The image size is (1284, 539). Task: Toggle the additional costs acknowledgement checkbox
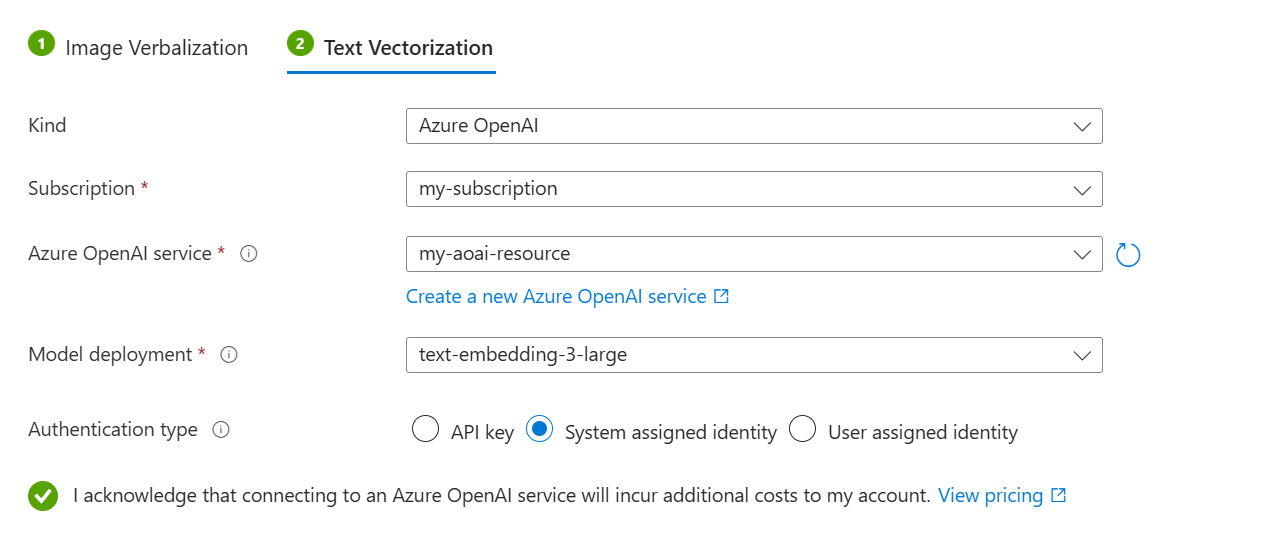click(x=43, y=496)
